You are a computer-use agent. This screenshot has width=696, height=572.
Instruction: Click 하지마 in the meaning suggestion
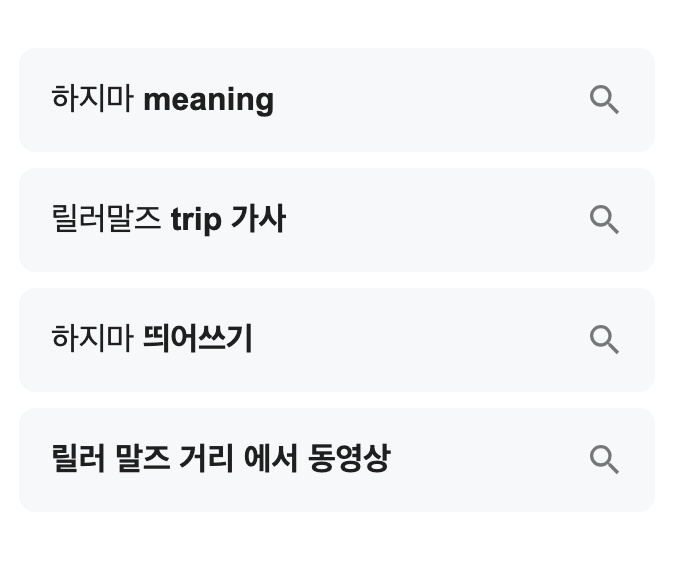(92, 99)
